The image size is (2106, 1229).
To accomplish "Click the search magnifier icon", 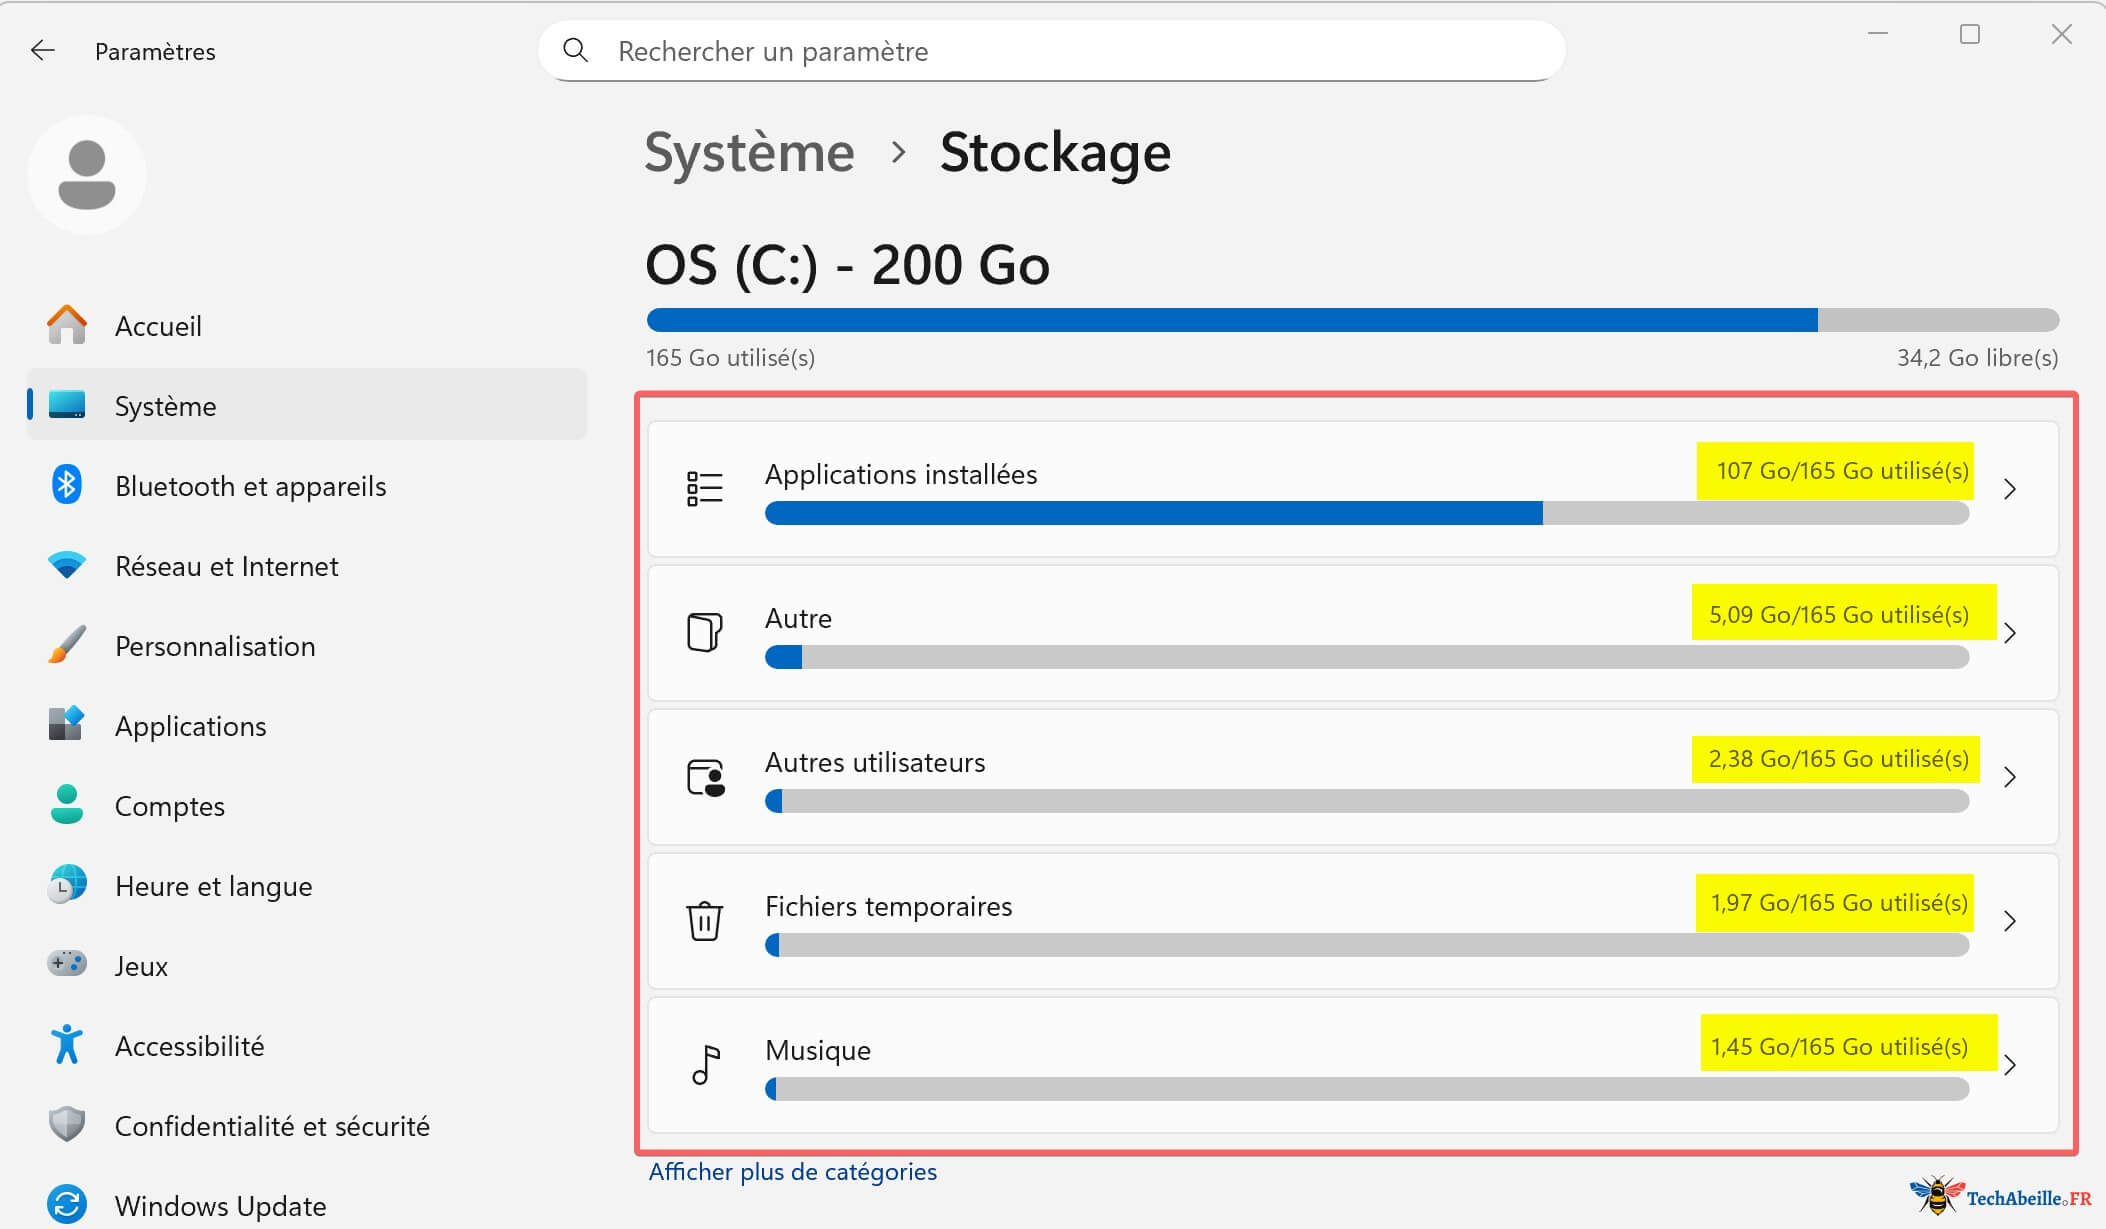I will coord(576,50).
